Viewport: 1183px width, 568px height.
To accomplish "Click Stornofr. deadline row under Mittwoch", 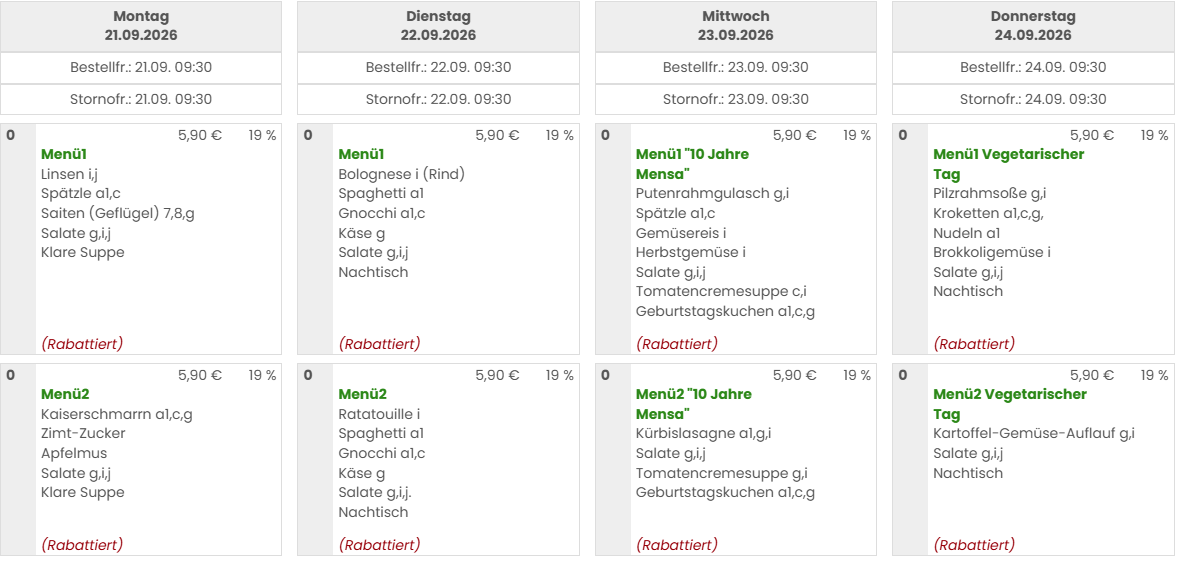I will (736, 99).
